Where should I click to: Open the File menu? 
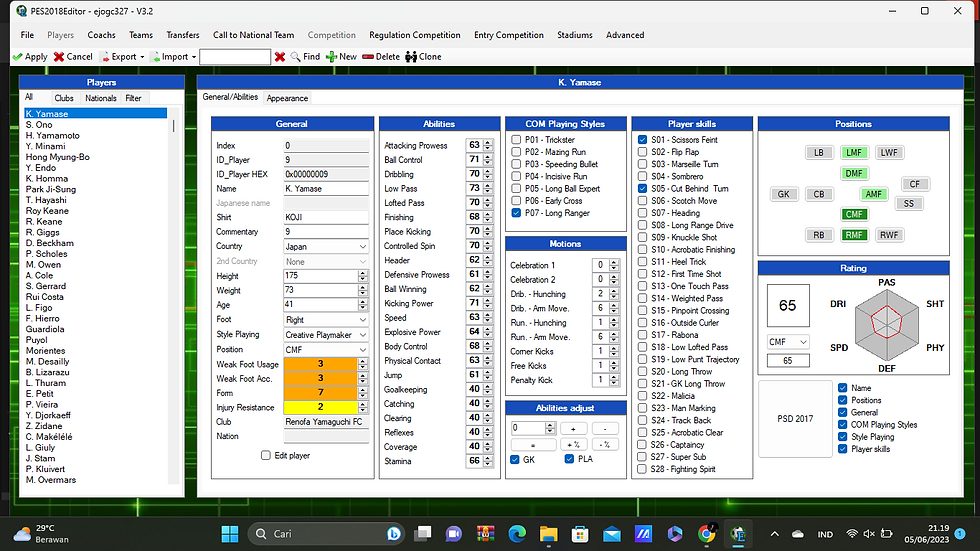click(x=27, y=35)
